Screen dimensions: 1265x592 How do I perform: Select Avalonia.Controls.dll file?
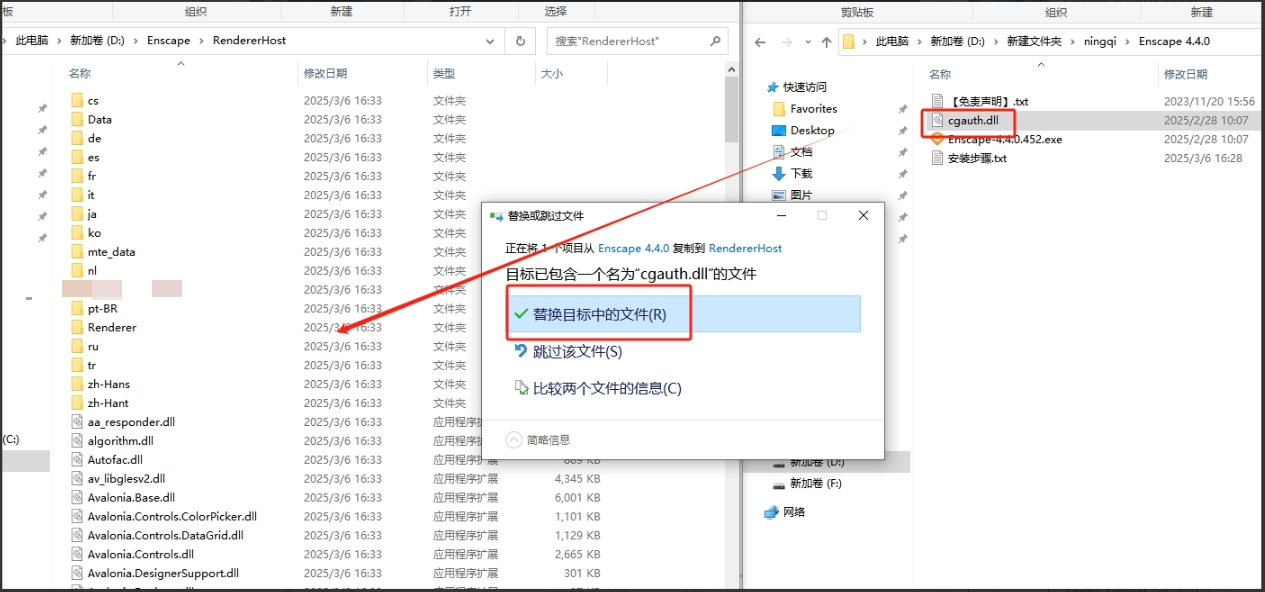(x=141, y=554)
